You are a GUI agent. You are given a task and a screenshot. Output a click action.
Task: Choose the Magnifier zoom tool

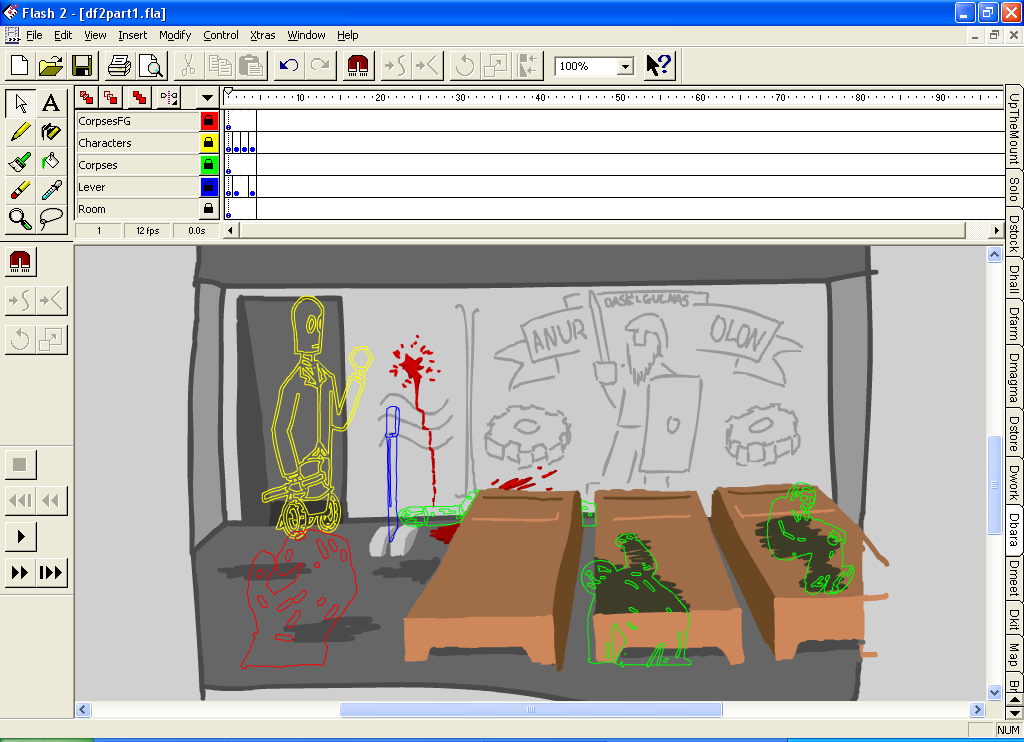[20, 218]
